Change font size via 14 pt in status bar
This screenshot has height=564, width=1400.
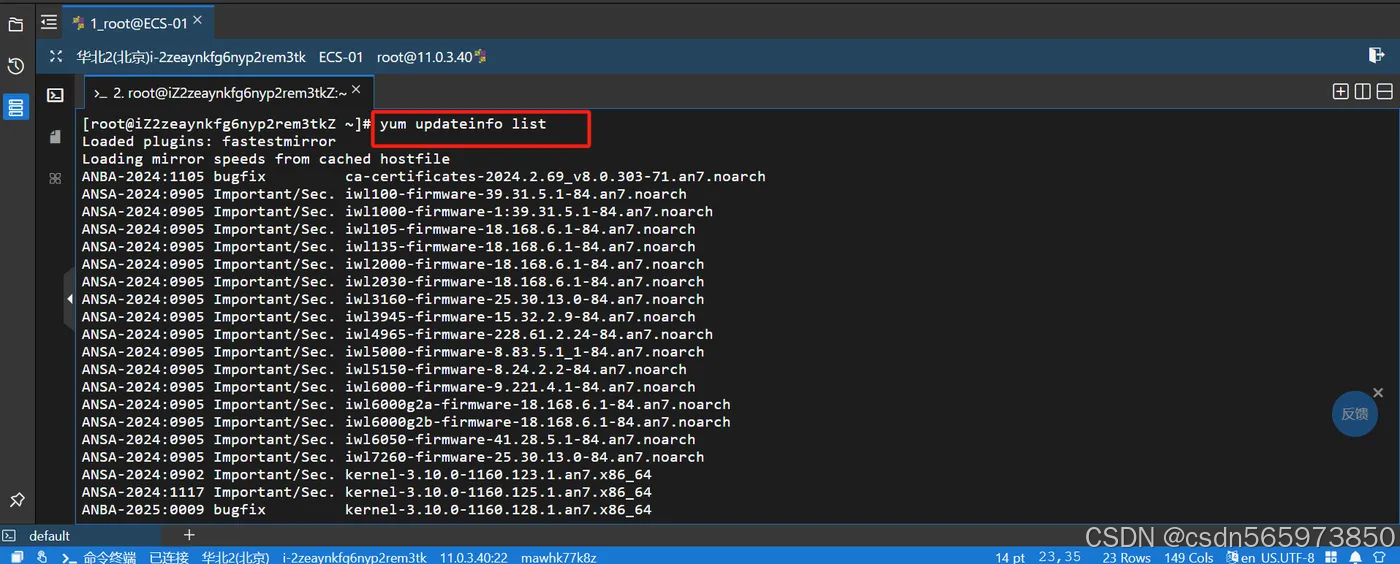pyautogui.click(x=1010, y=557)
